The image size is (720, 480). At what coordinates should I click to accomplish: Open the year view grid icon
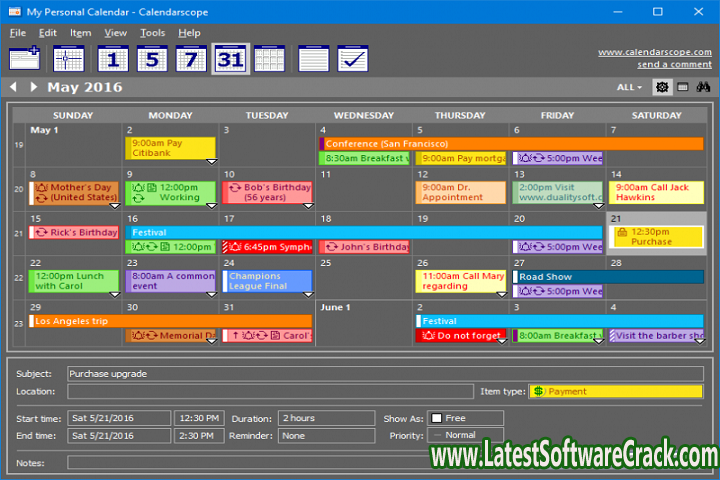coord(269,58)
